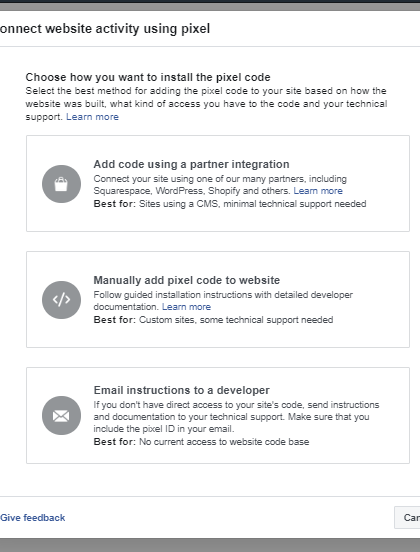420x552 pixels.
Task: Click 'Best for: Custom sites' line
Action: pos(213,320)
